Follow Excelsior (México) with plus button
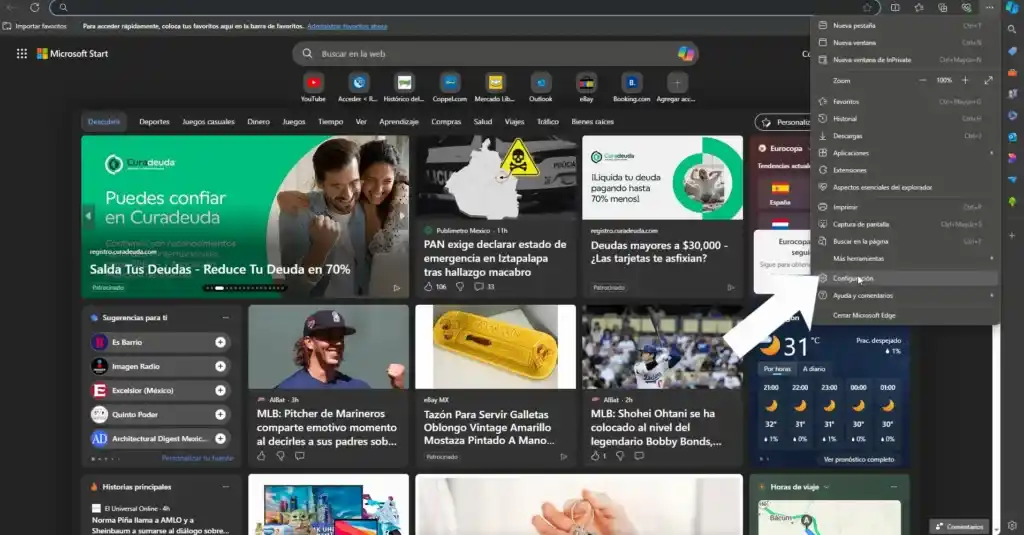The width and height of the screenshot is (1024, 535). [221, 391]
